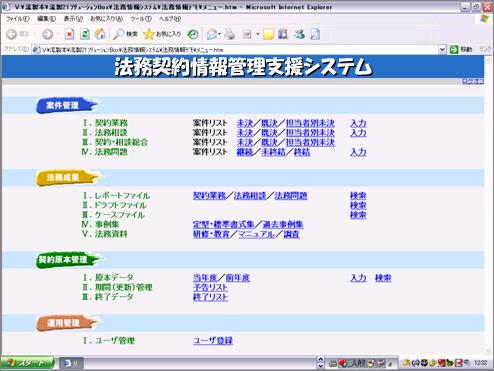
Task: Click the Print printer icon
Action: (x=230, y=34)
